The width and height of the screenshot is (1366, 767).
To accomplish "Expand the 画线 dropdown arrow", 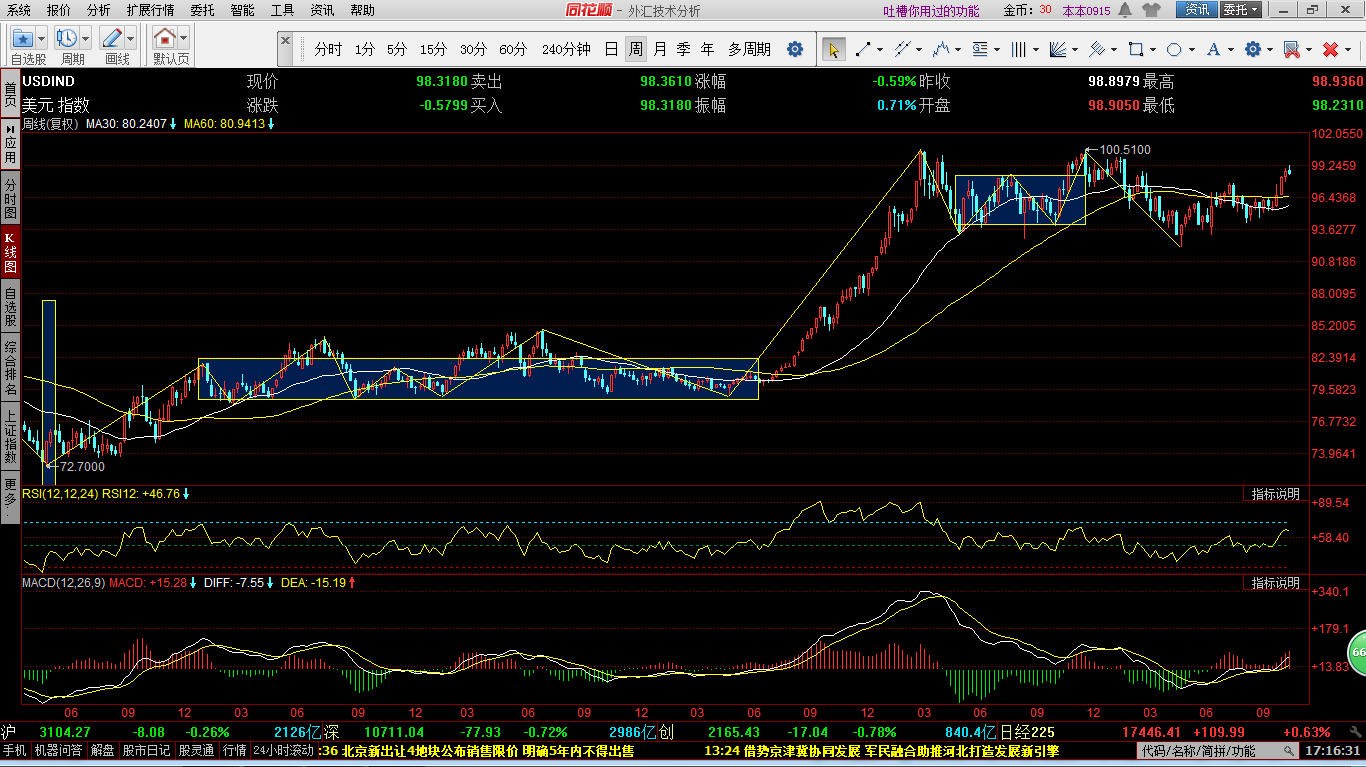I will (x=130, y=38).
